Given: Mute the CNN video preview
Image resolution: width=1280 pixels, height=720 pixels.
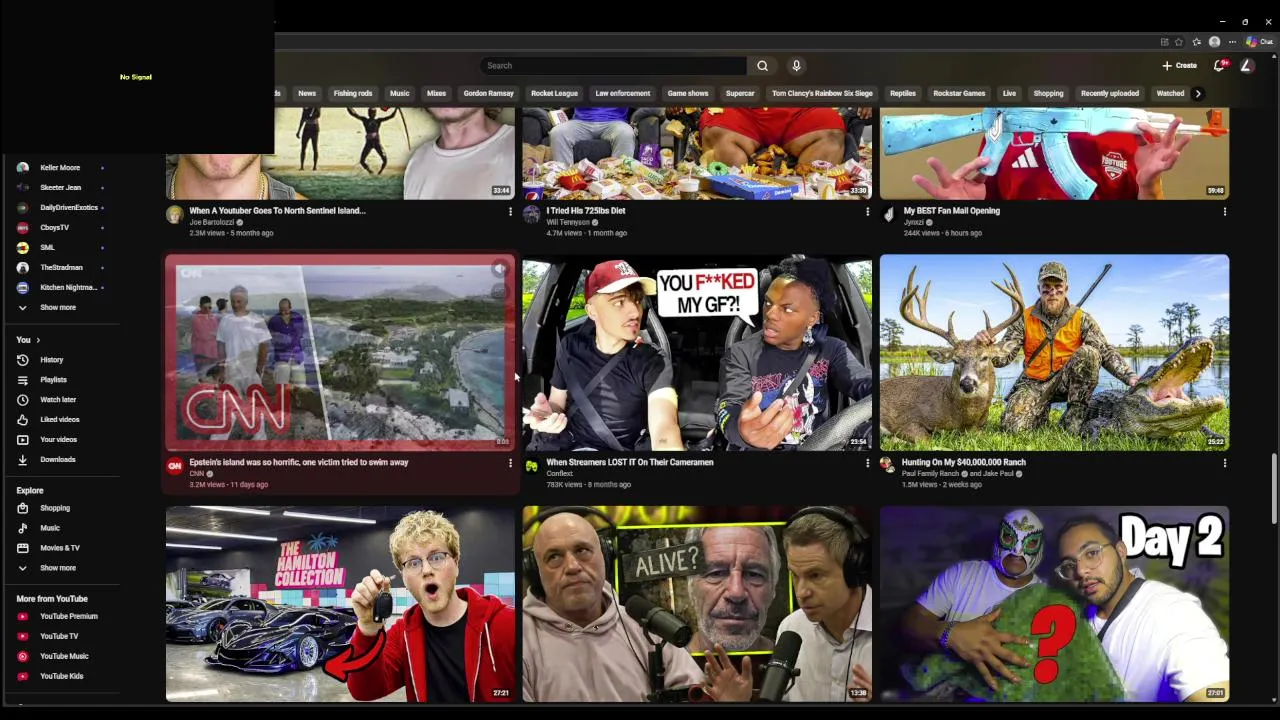Looking at the screenshot, I should pos(499,269).
